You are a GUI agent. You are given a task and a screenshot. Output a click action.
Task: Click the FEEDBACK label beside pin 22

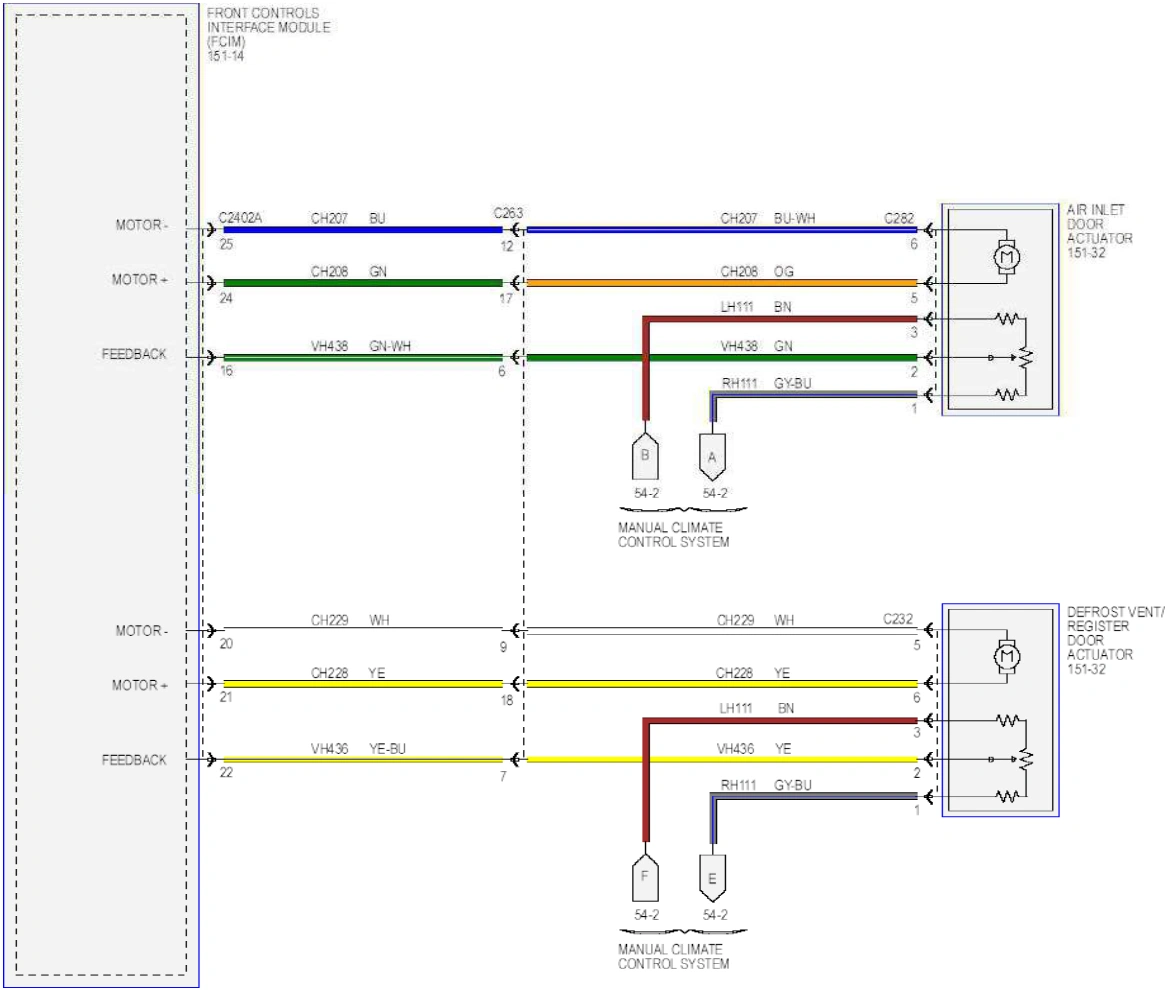[134, 760]
